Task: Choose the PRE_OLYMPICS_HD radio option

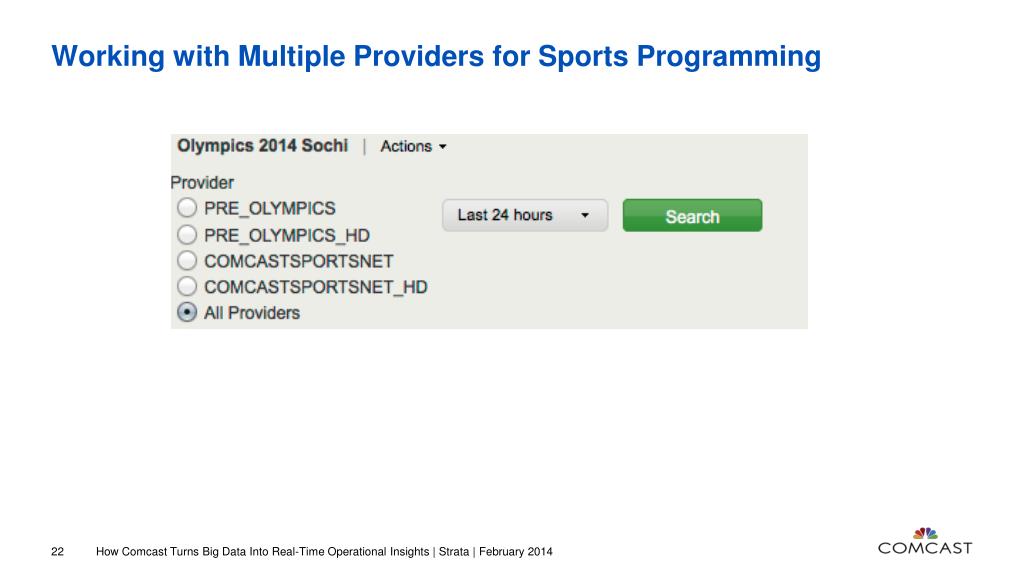Action: [x=187, y=234]
